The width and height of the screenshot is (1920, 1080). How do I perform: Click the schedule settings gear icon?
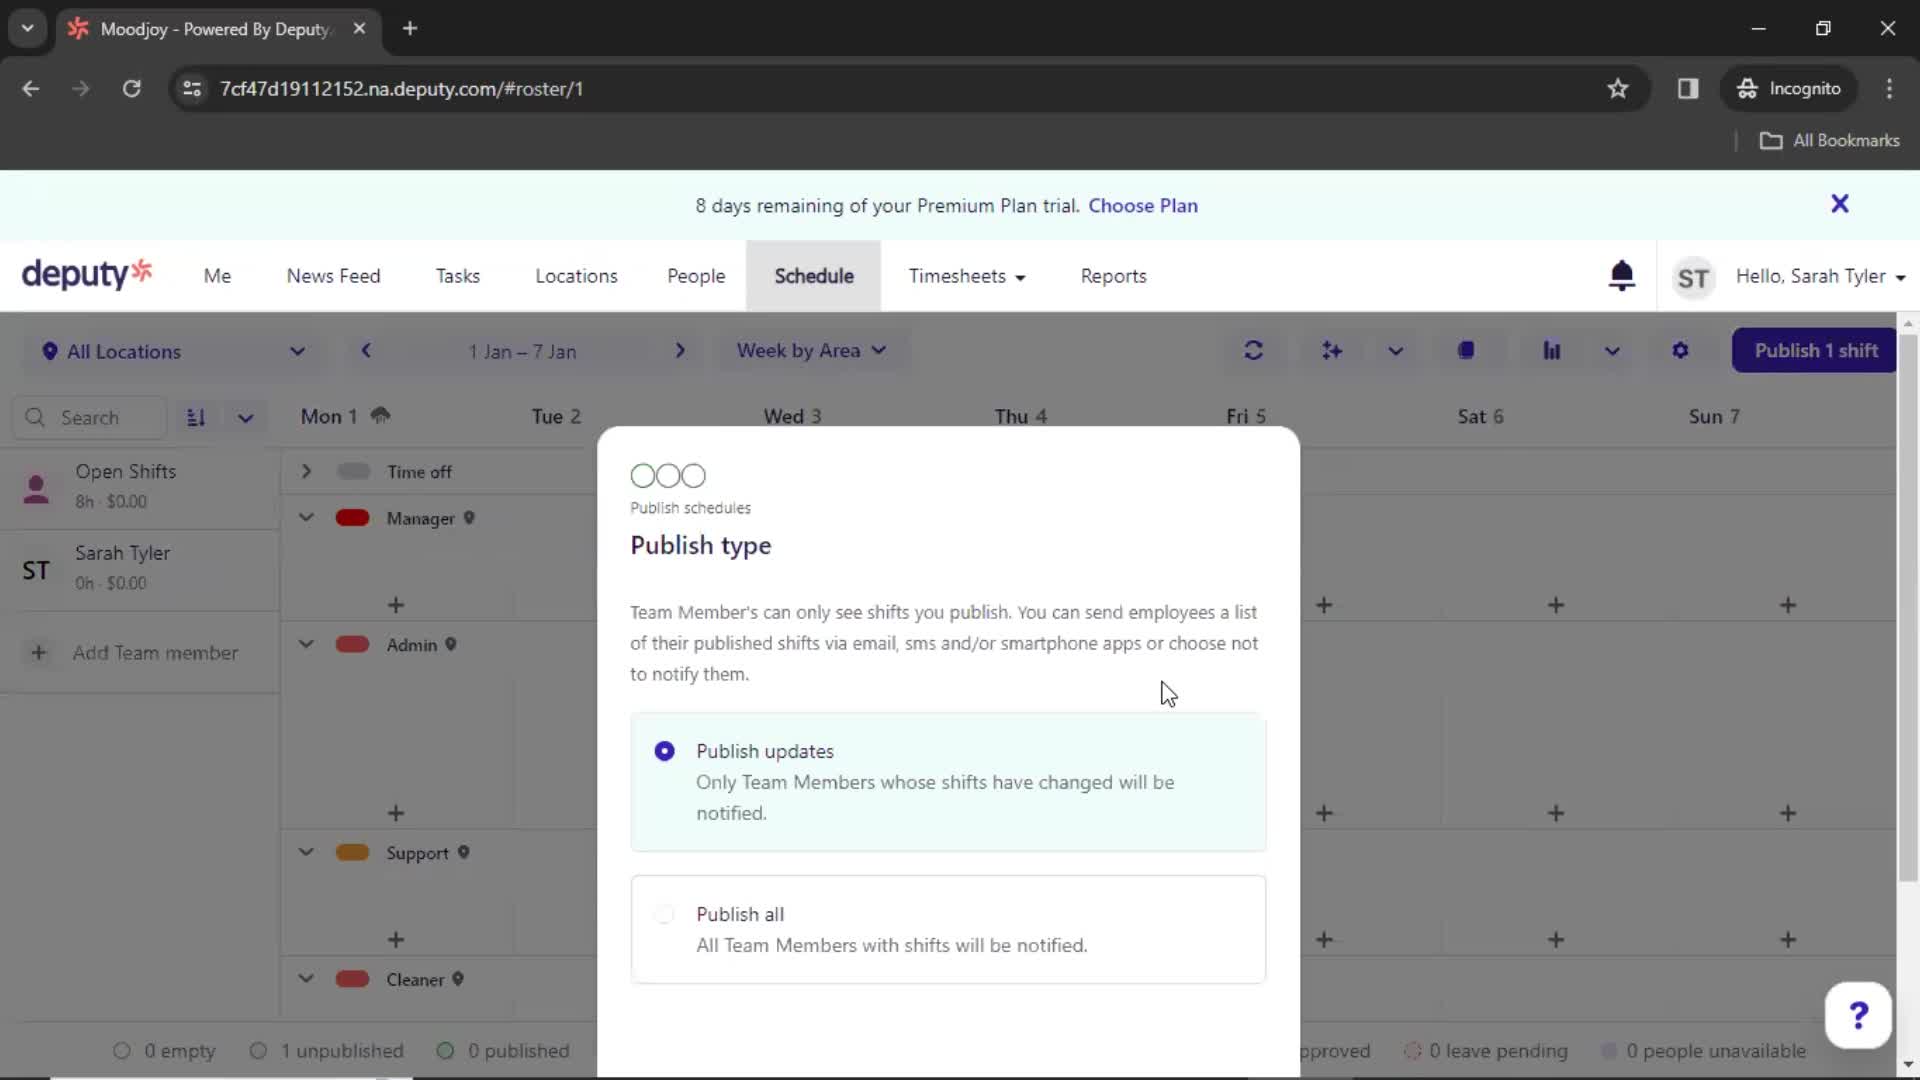point(1680,349)
